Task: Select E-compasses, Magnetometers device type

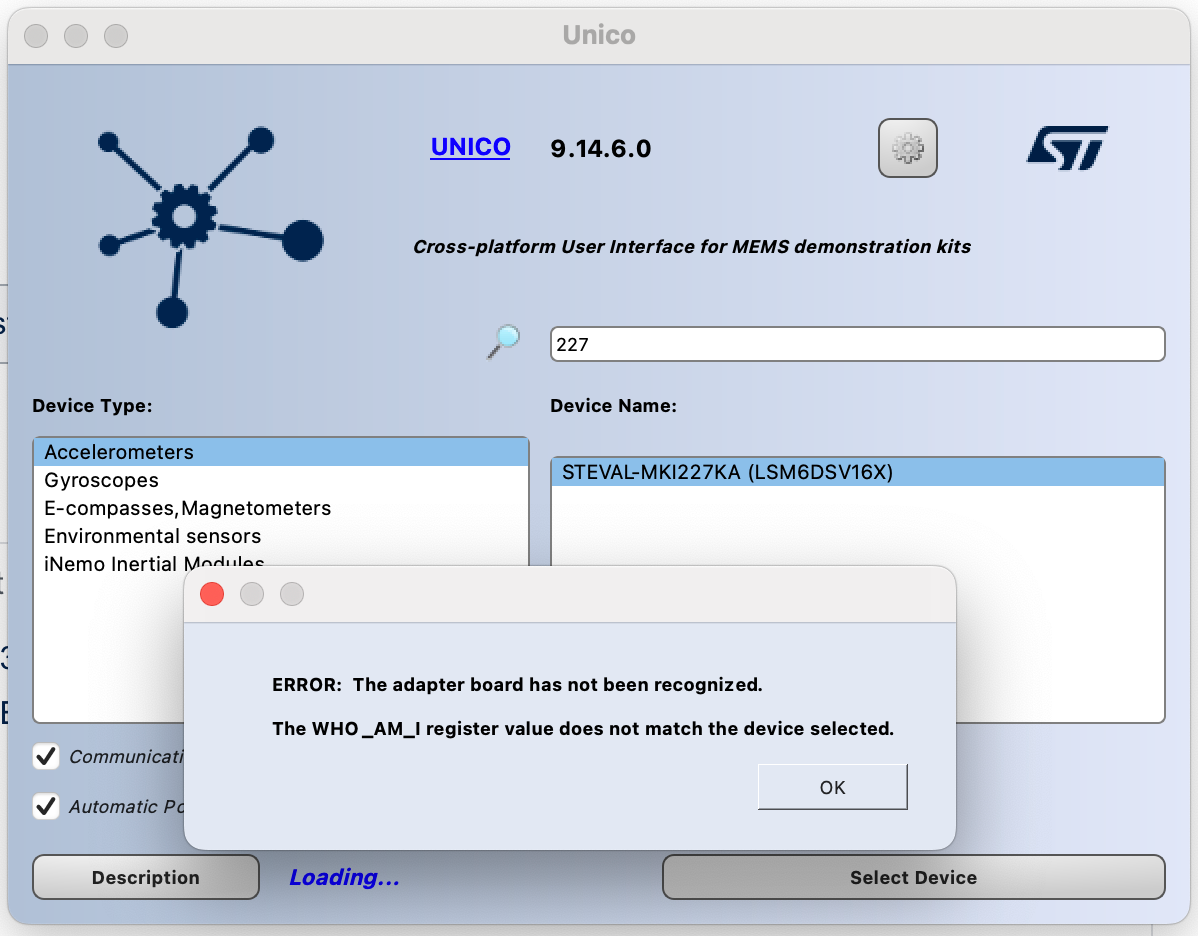Action: point(186,508)
